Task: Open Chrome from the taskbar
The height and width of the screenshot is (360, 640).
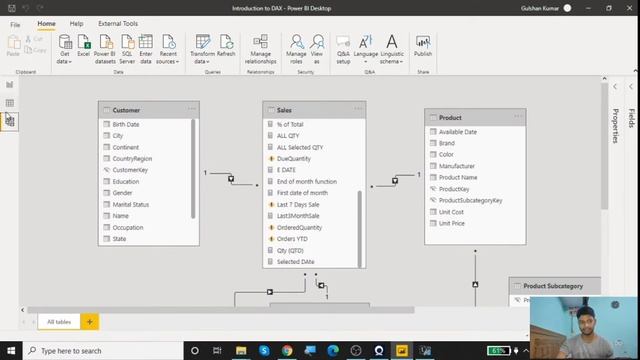Action: click(x=287, y=351)
